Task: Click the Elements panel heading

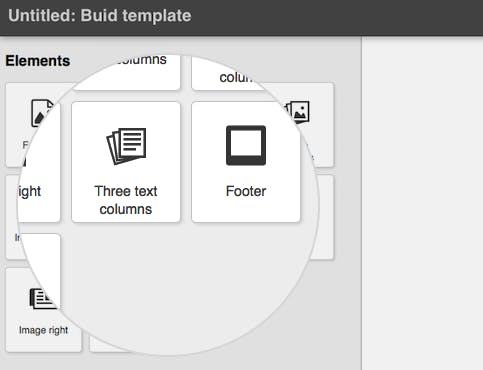Action: [38, 61]
